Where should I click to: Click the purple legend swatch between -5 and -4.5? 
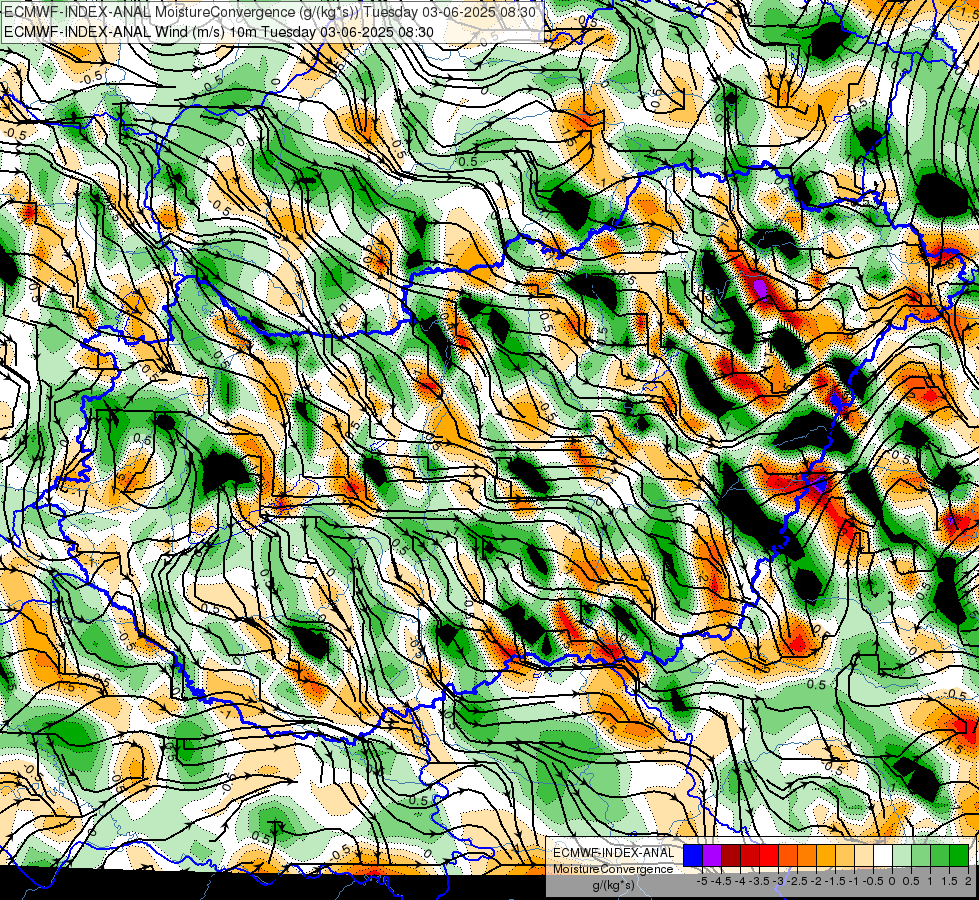(x=712, y=856)
